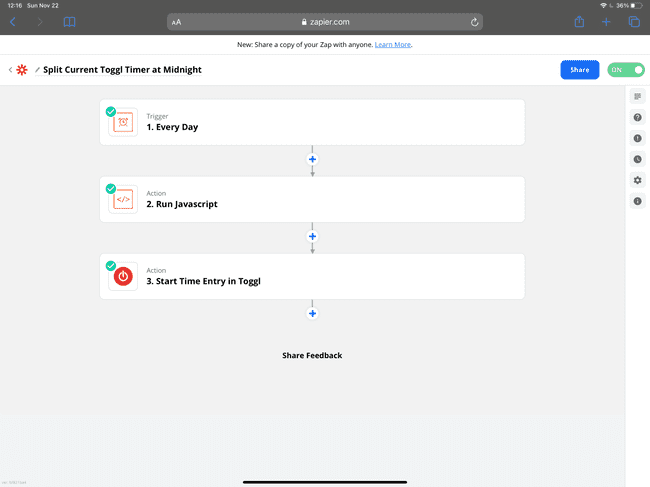This screenshot has height=487, width=650.
Task: Click Share Feedback link
Action: click(312, 355)
